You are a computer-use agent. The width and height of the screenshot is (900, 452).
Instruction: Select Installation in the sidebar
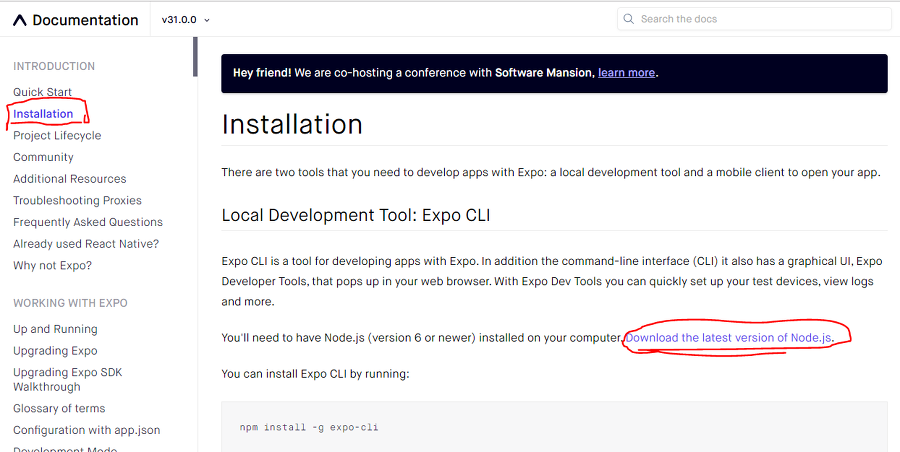[x=43, y=114]
